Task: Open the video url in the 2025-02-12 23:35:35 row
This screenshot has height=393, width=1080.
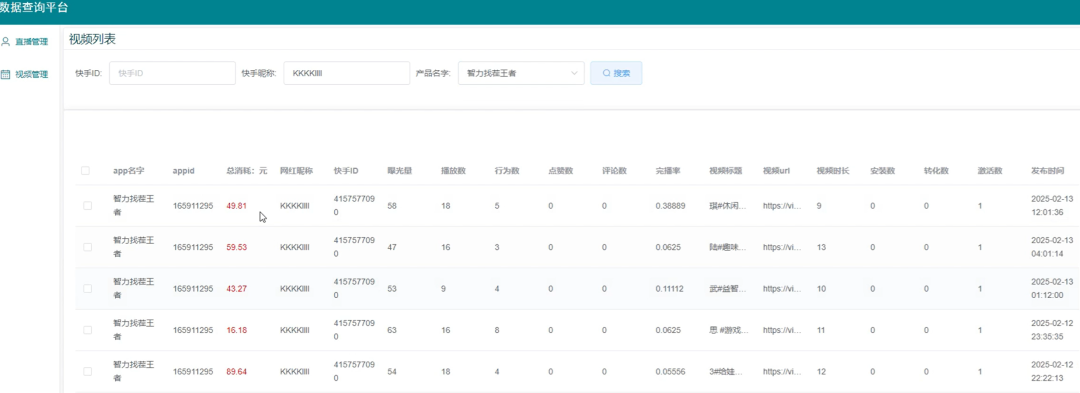Action: point(782,330)
